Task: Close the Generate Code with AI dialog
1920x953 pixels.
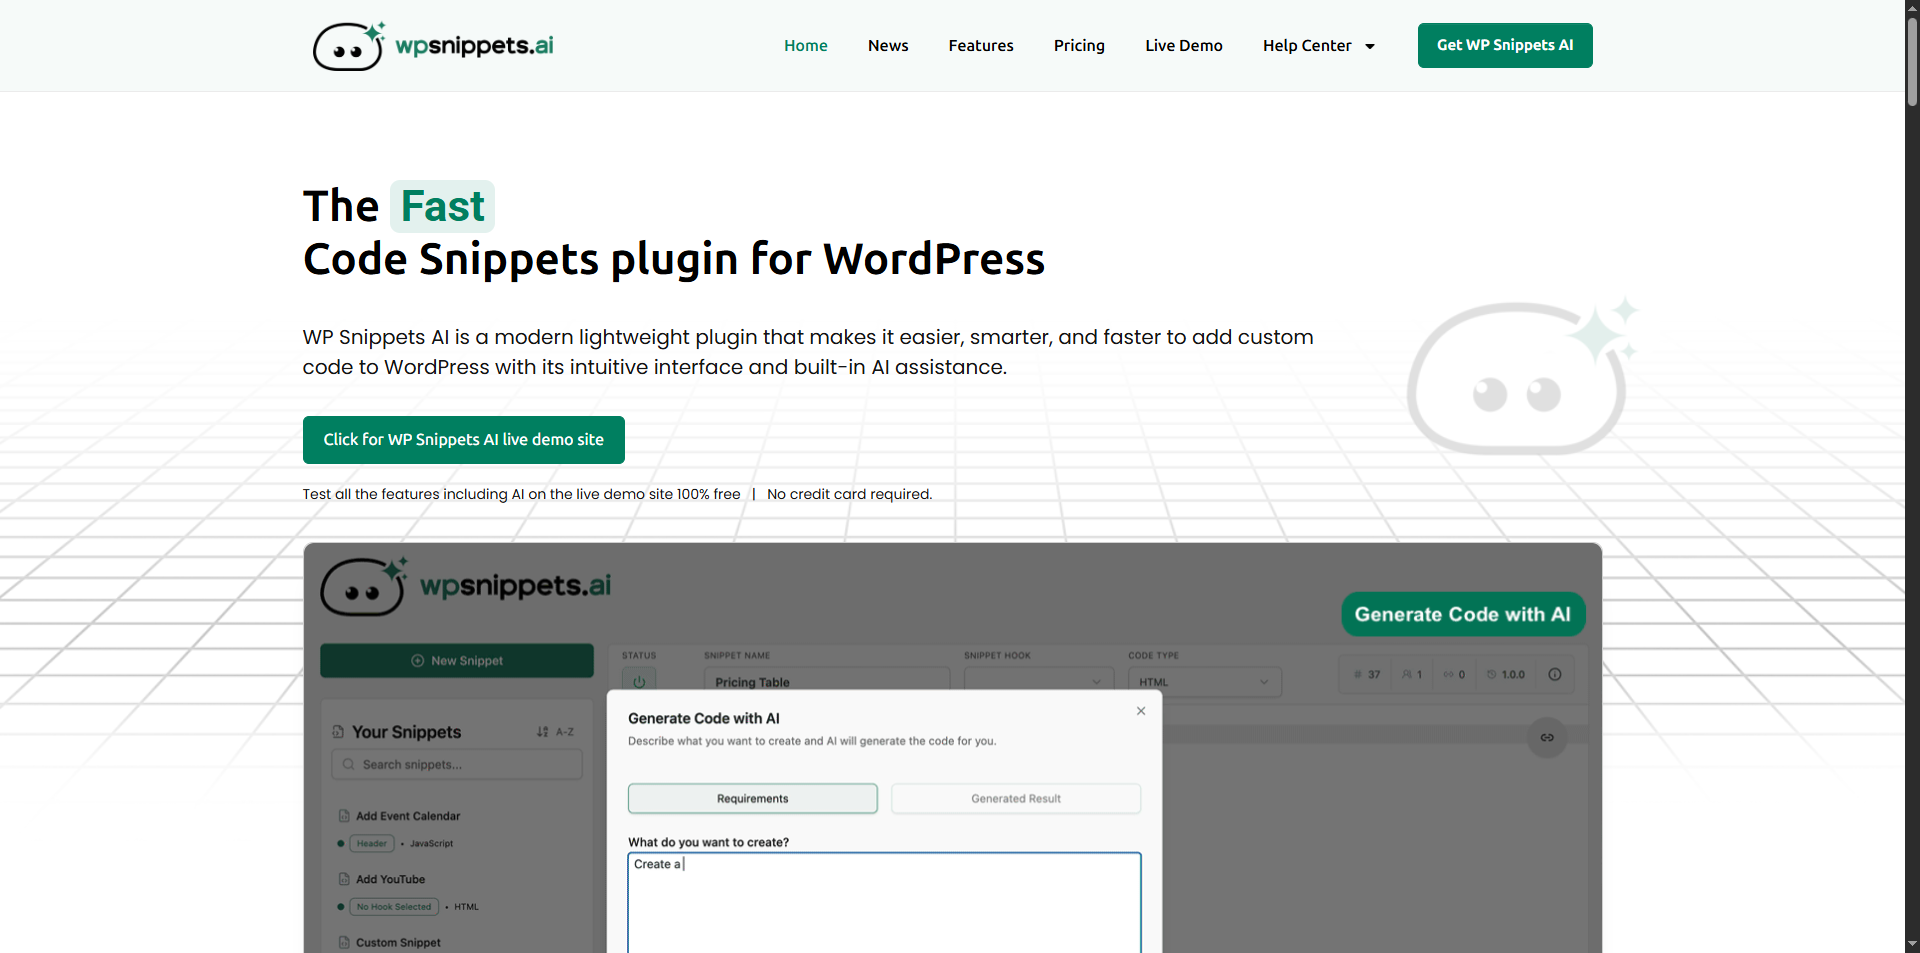Action: [1141, 711]
